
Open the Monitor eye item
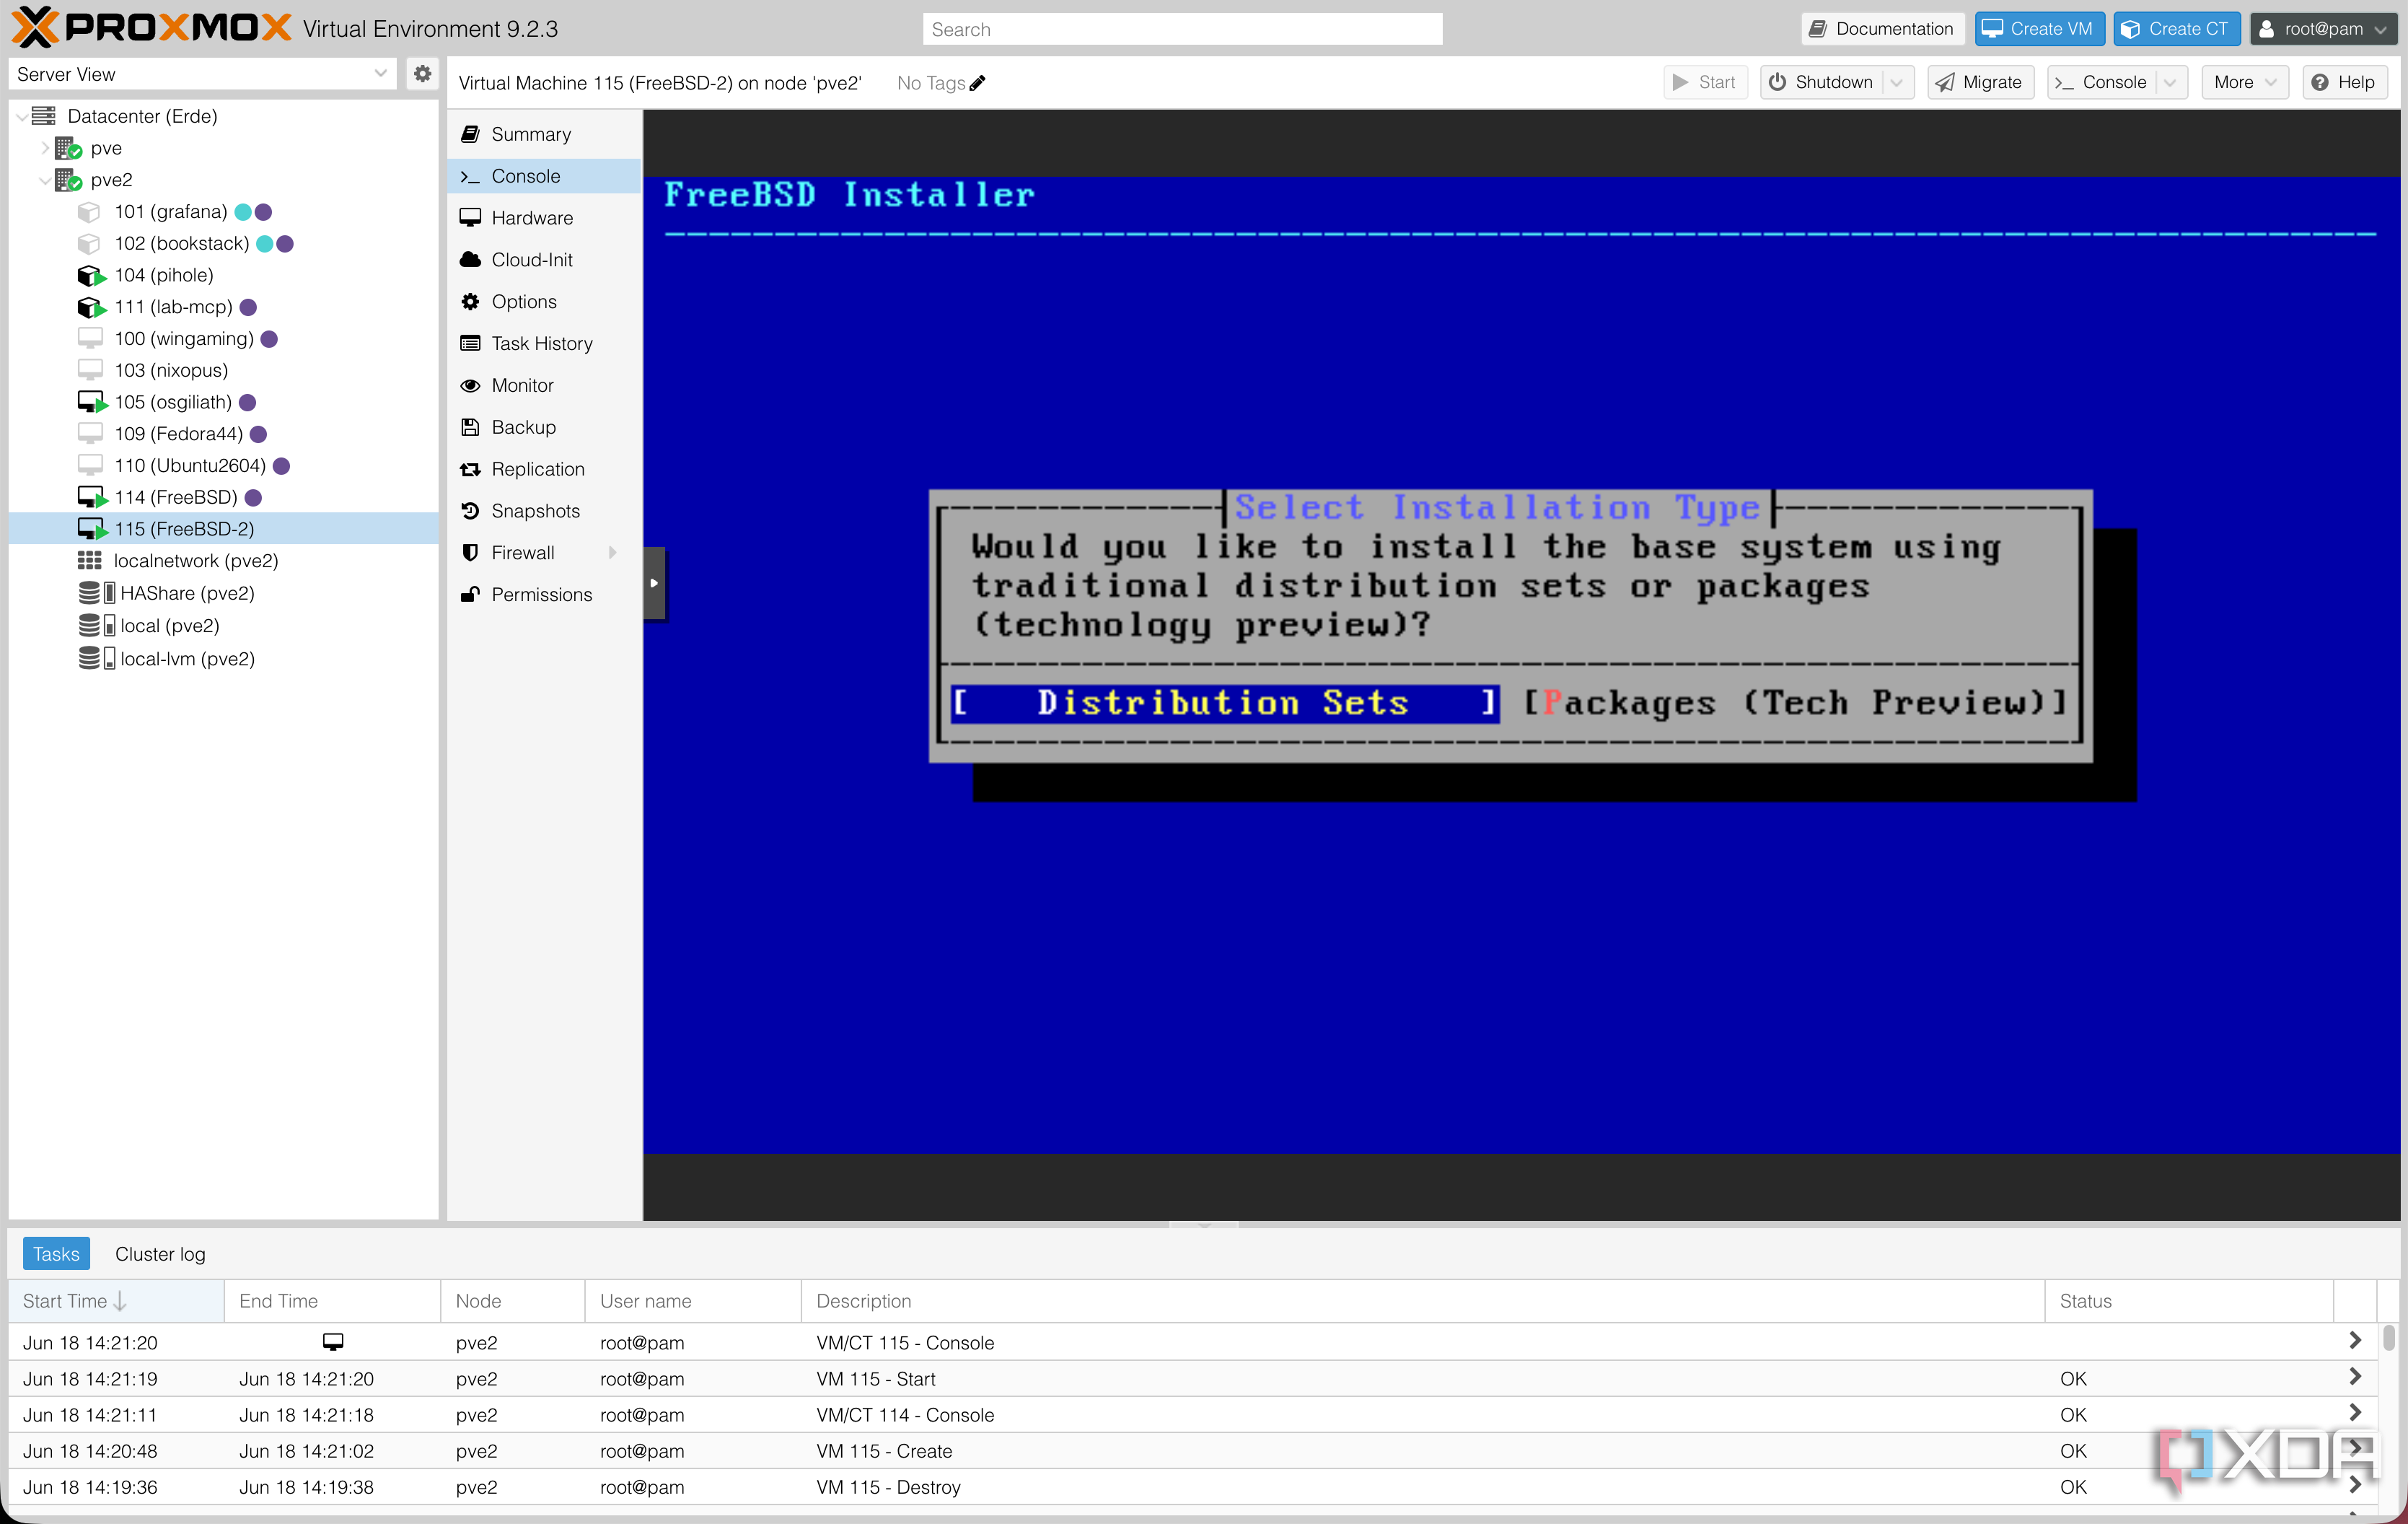pos(544,386)
